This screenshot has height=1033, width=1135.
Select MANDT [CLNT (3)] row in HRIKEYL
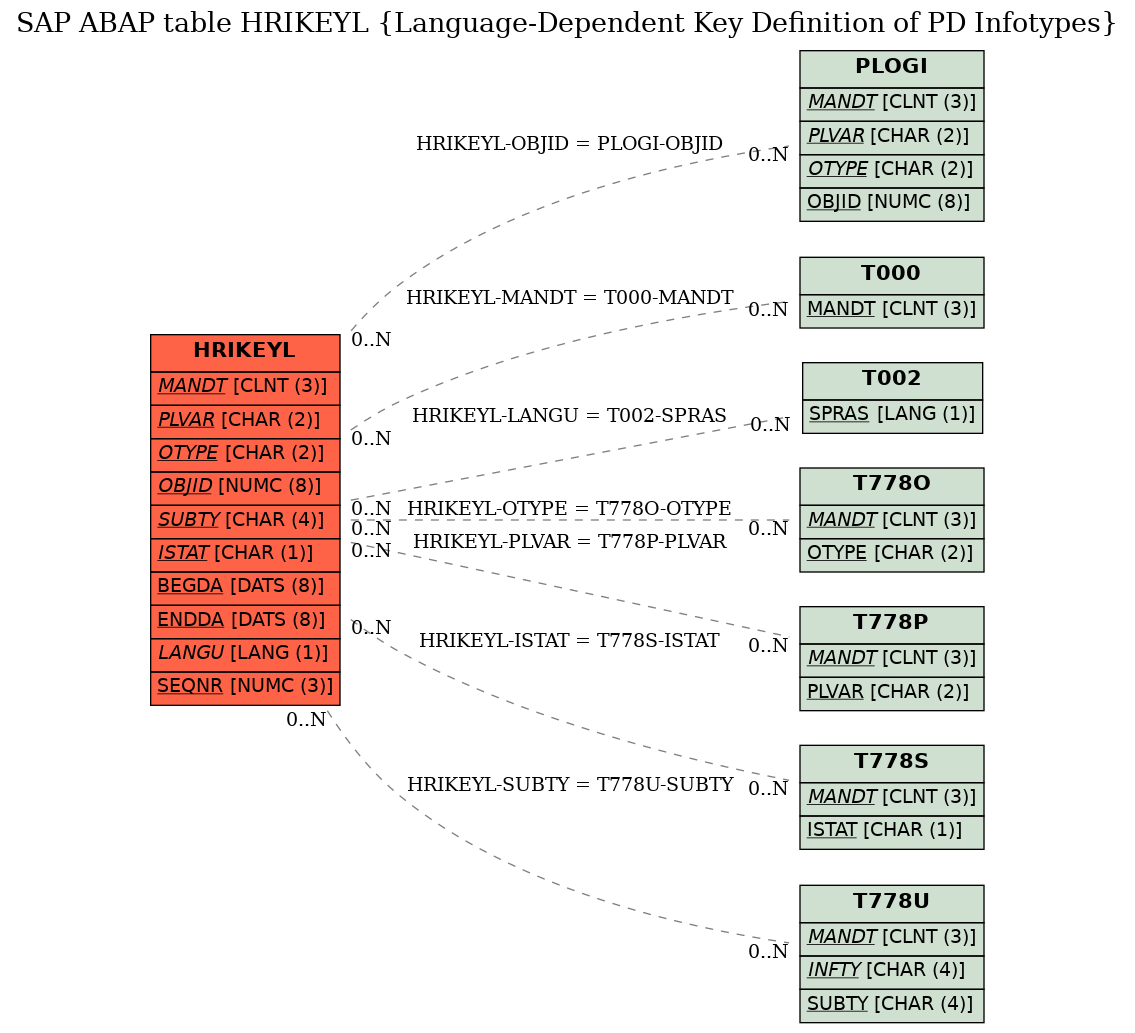point(245,387)
